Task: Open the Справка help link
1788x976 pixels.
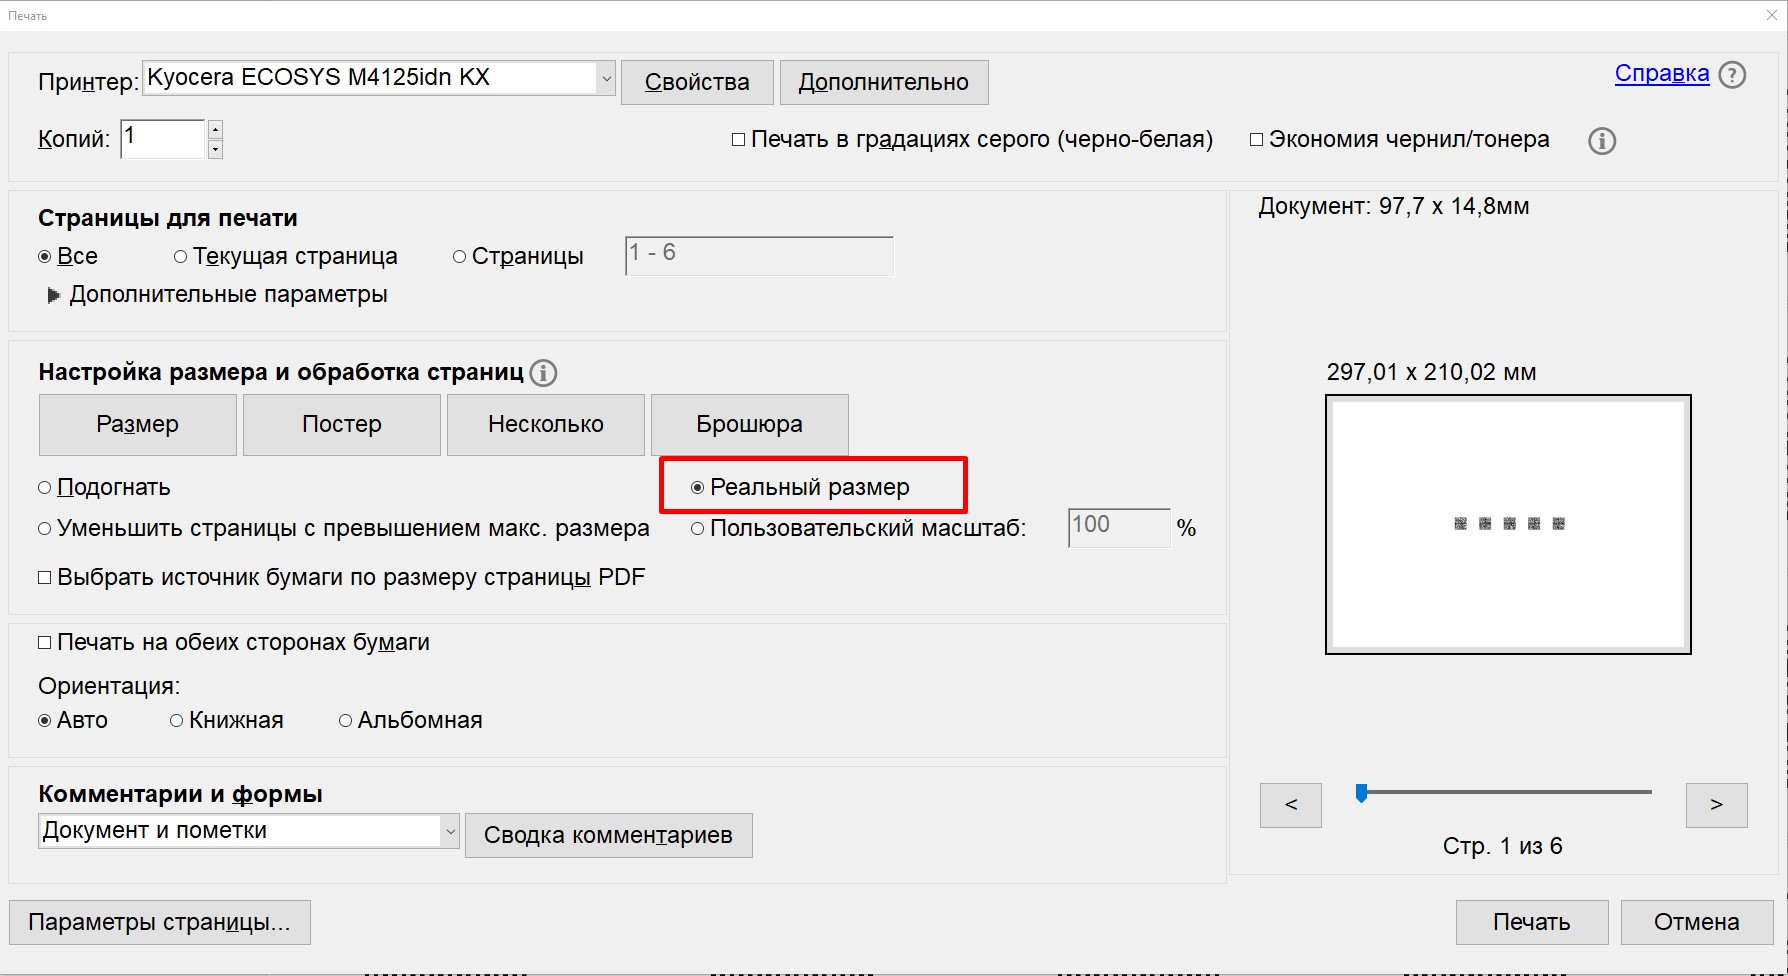Action: [1661, 74]
